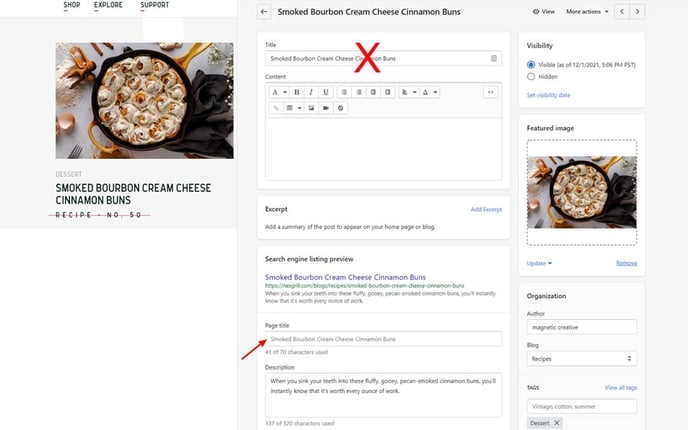
Task: Insert an image into content
Action: (x=311, y=108)
